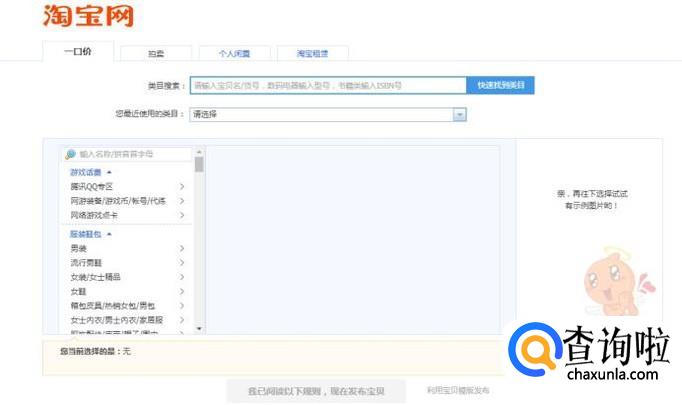Image resolution: width=682 pixels, height=405 pixels.
Task: Expand chevron beside 女士内衣/男士内衣/家居服
Action: 182,320
